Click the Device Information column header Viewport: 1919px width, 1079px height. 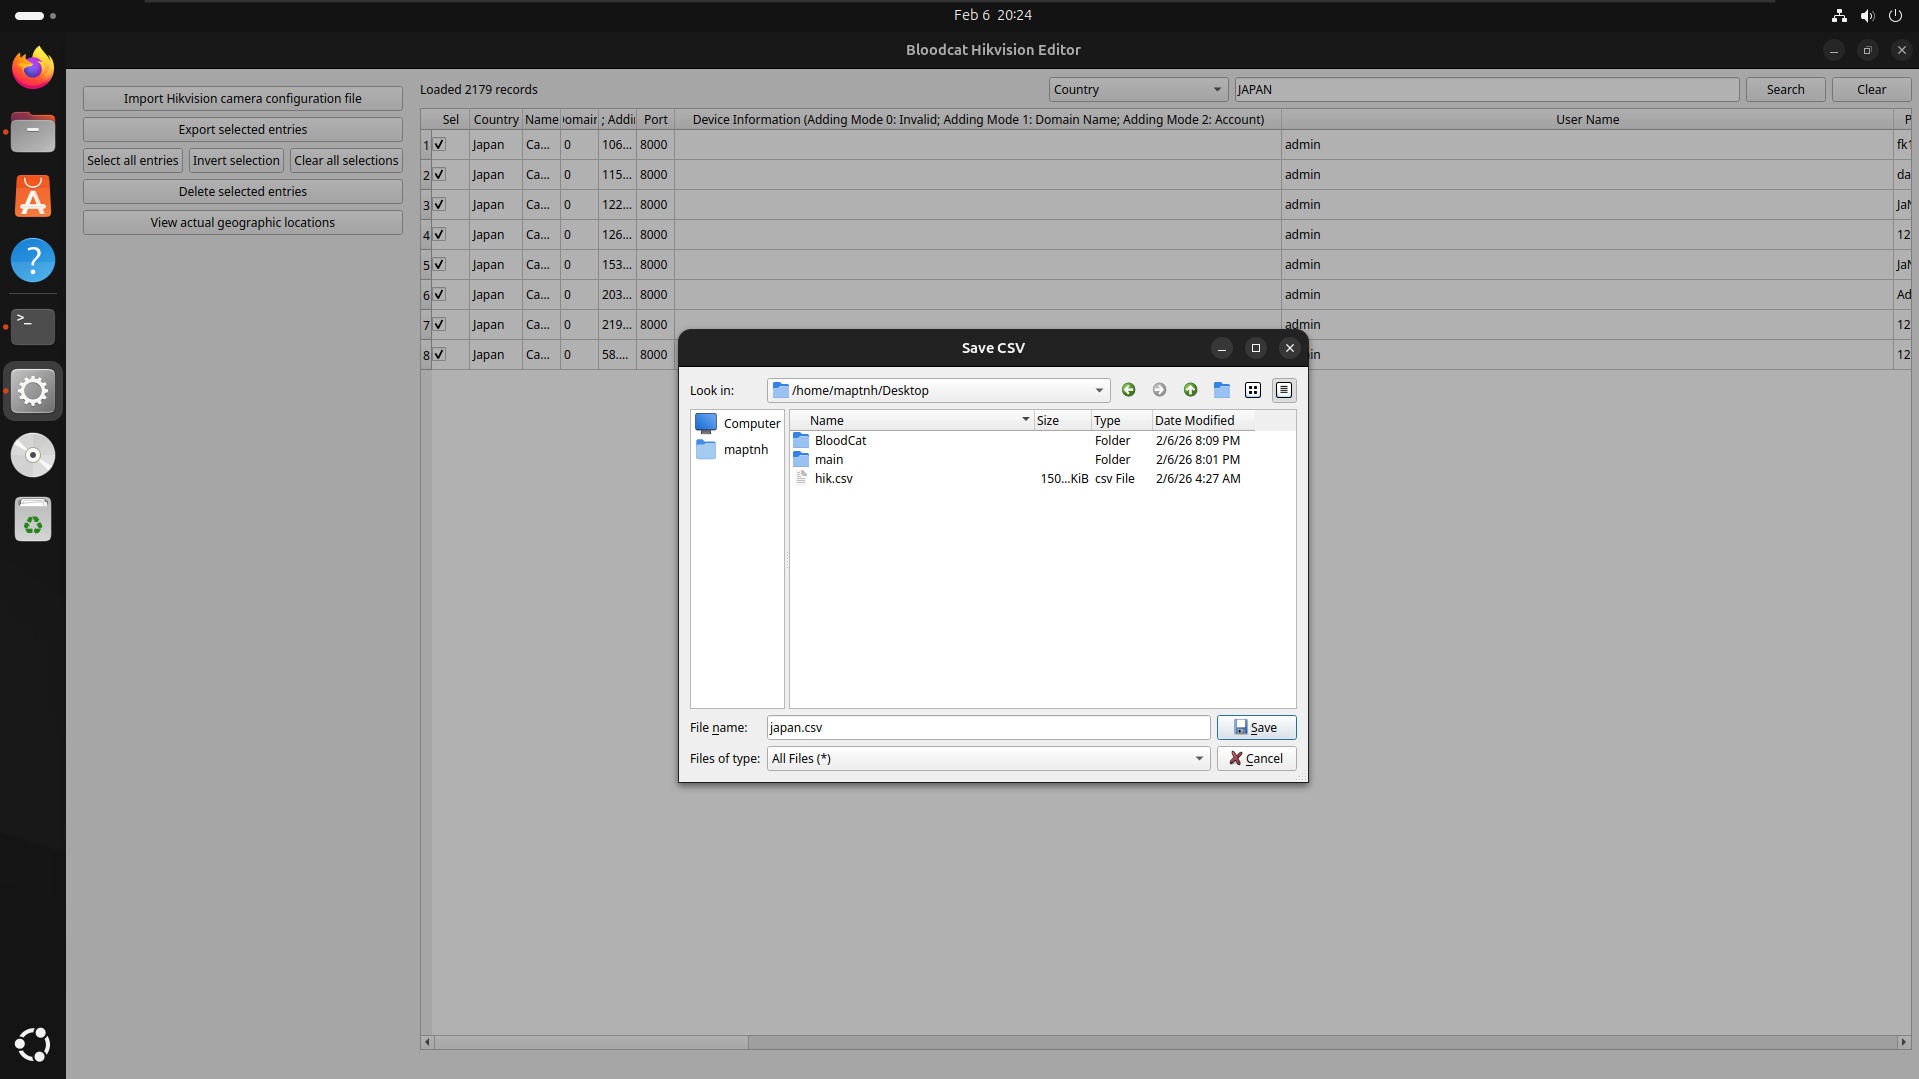[x=978, y=120]
